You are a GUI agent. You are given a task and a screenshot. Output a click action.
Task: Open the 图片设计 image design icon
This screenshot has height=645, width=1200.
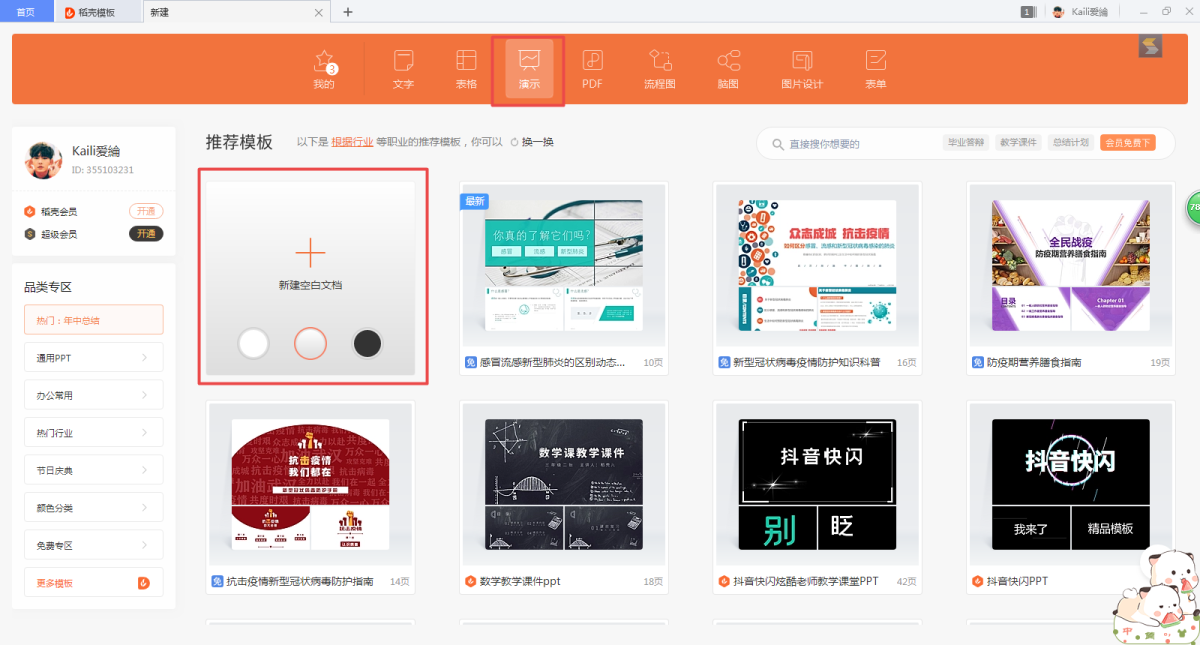(x=801, y=69)
